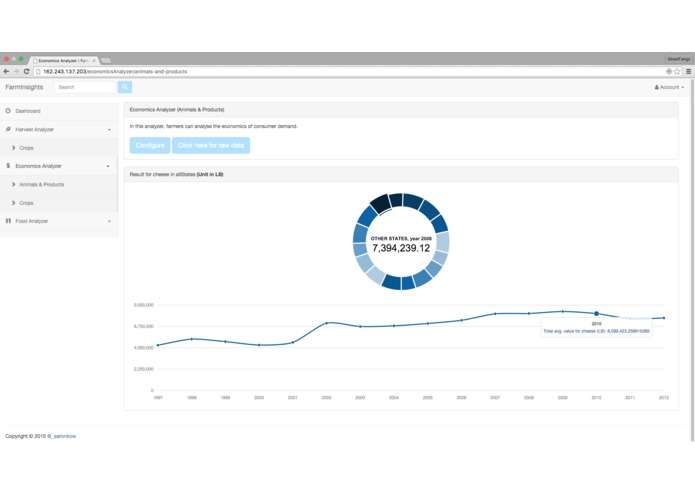This screenshot has height=494, width=695.
Task: Close the Economics Analyzer browser tab
Action: click(94, 60)
